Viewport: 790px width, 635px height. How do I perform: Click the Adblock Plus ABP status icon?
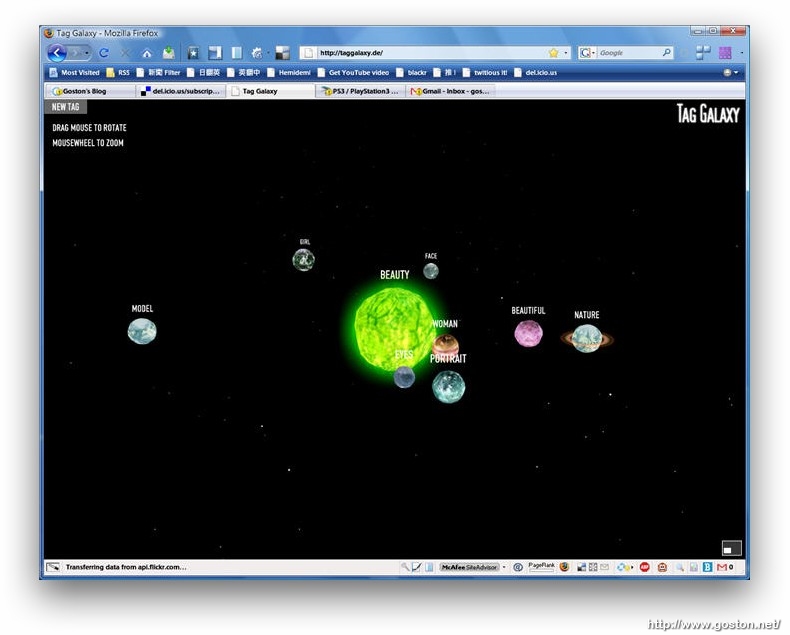pos(645,567)
